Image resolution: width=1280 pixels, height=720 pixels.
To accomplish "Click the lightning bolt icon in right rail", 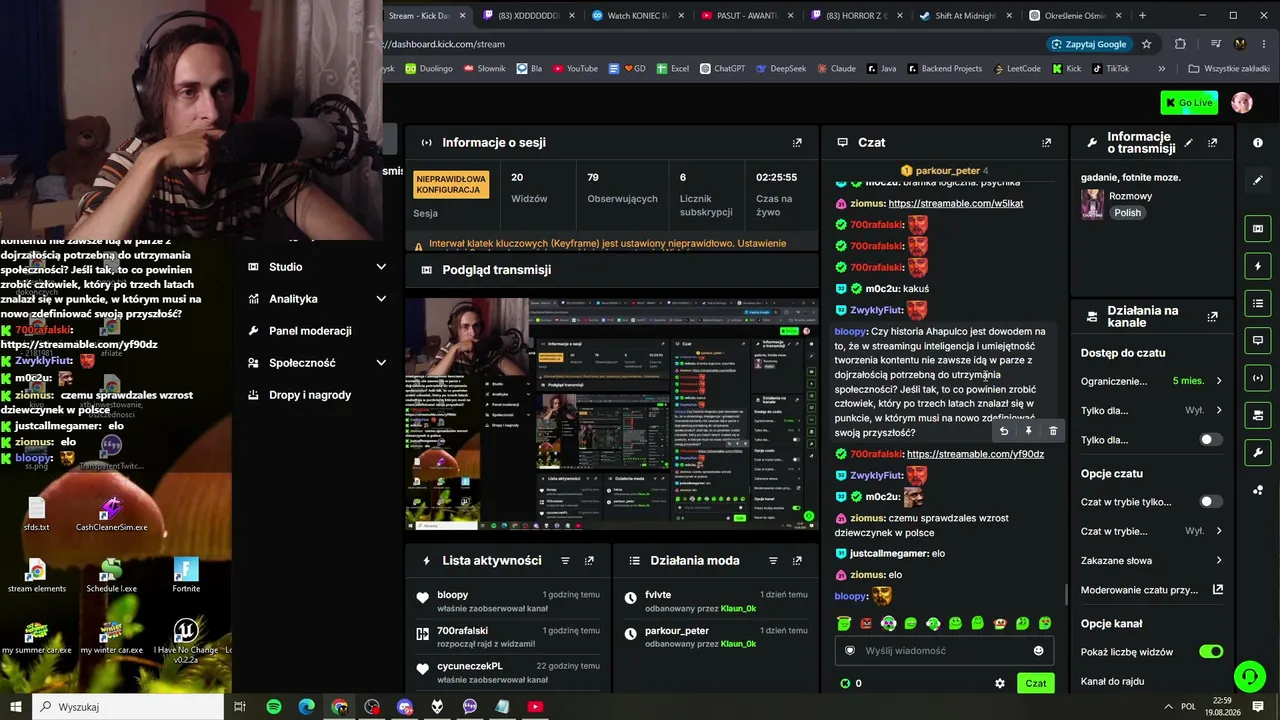I will point(1258,266).
